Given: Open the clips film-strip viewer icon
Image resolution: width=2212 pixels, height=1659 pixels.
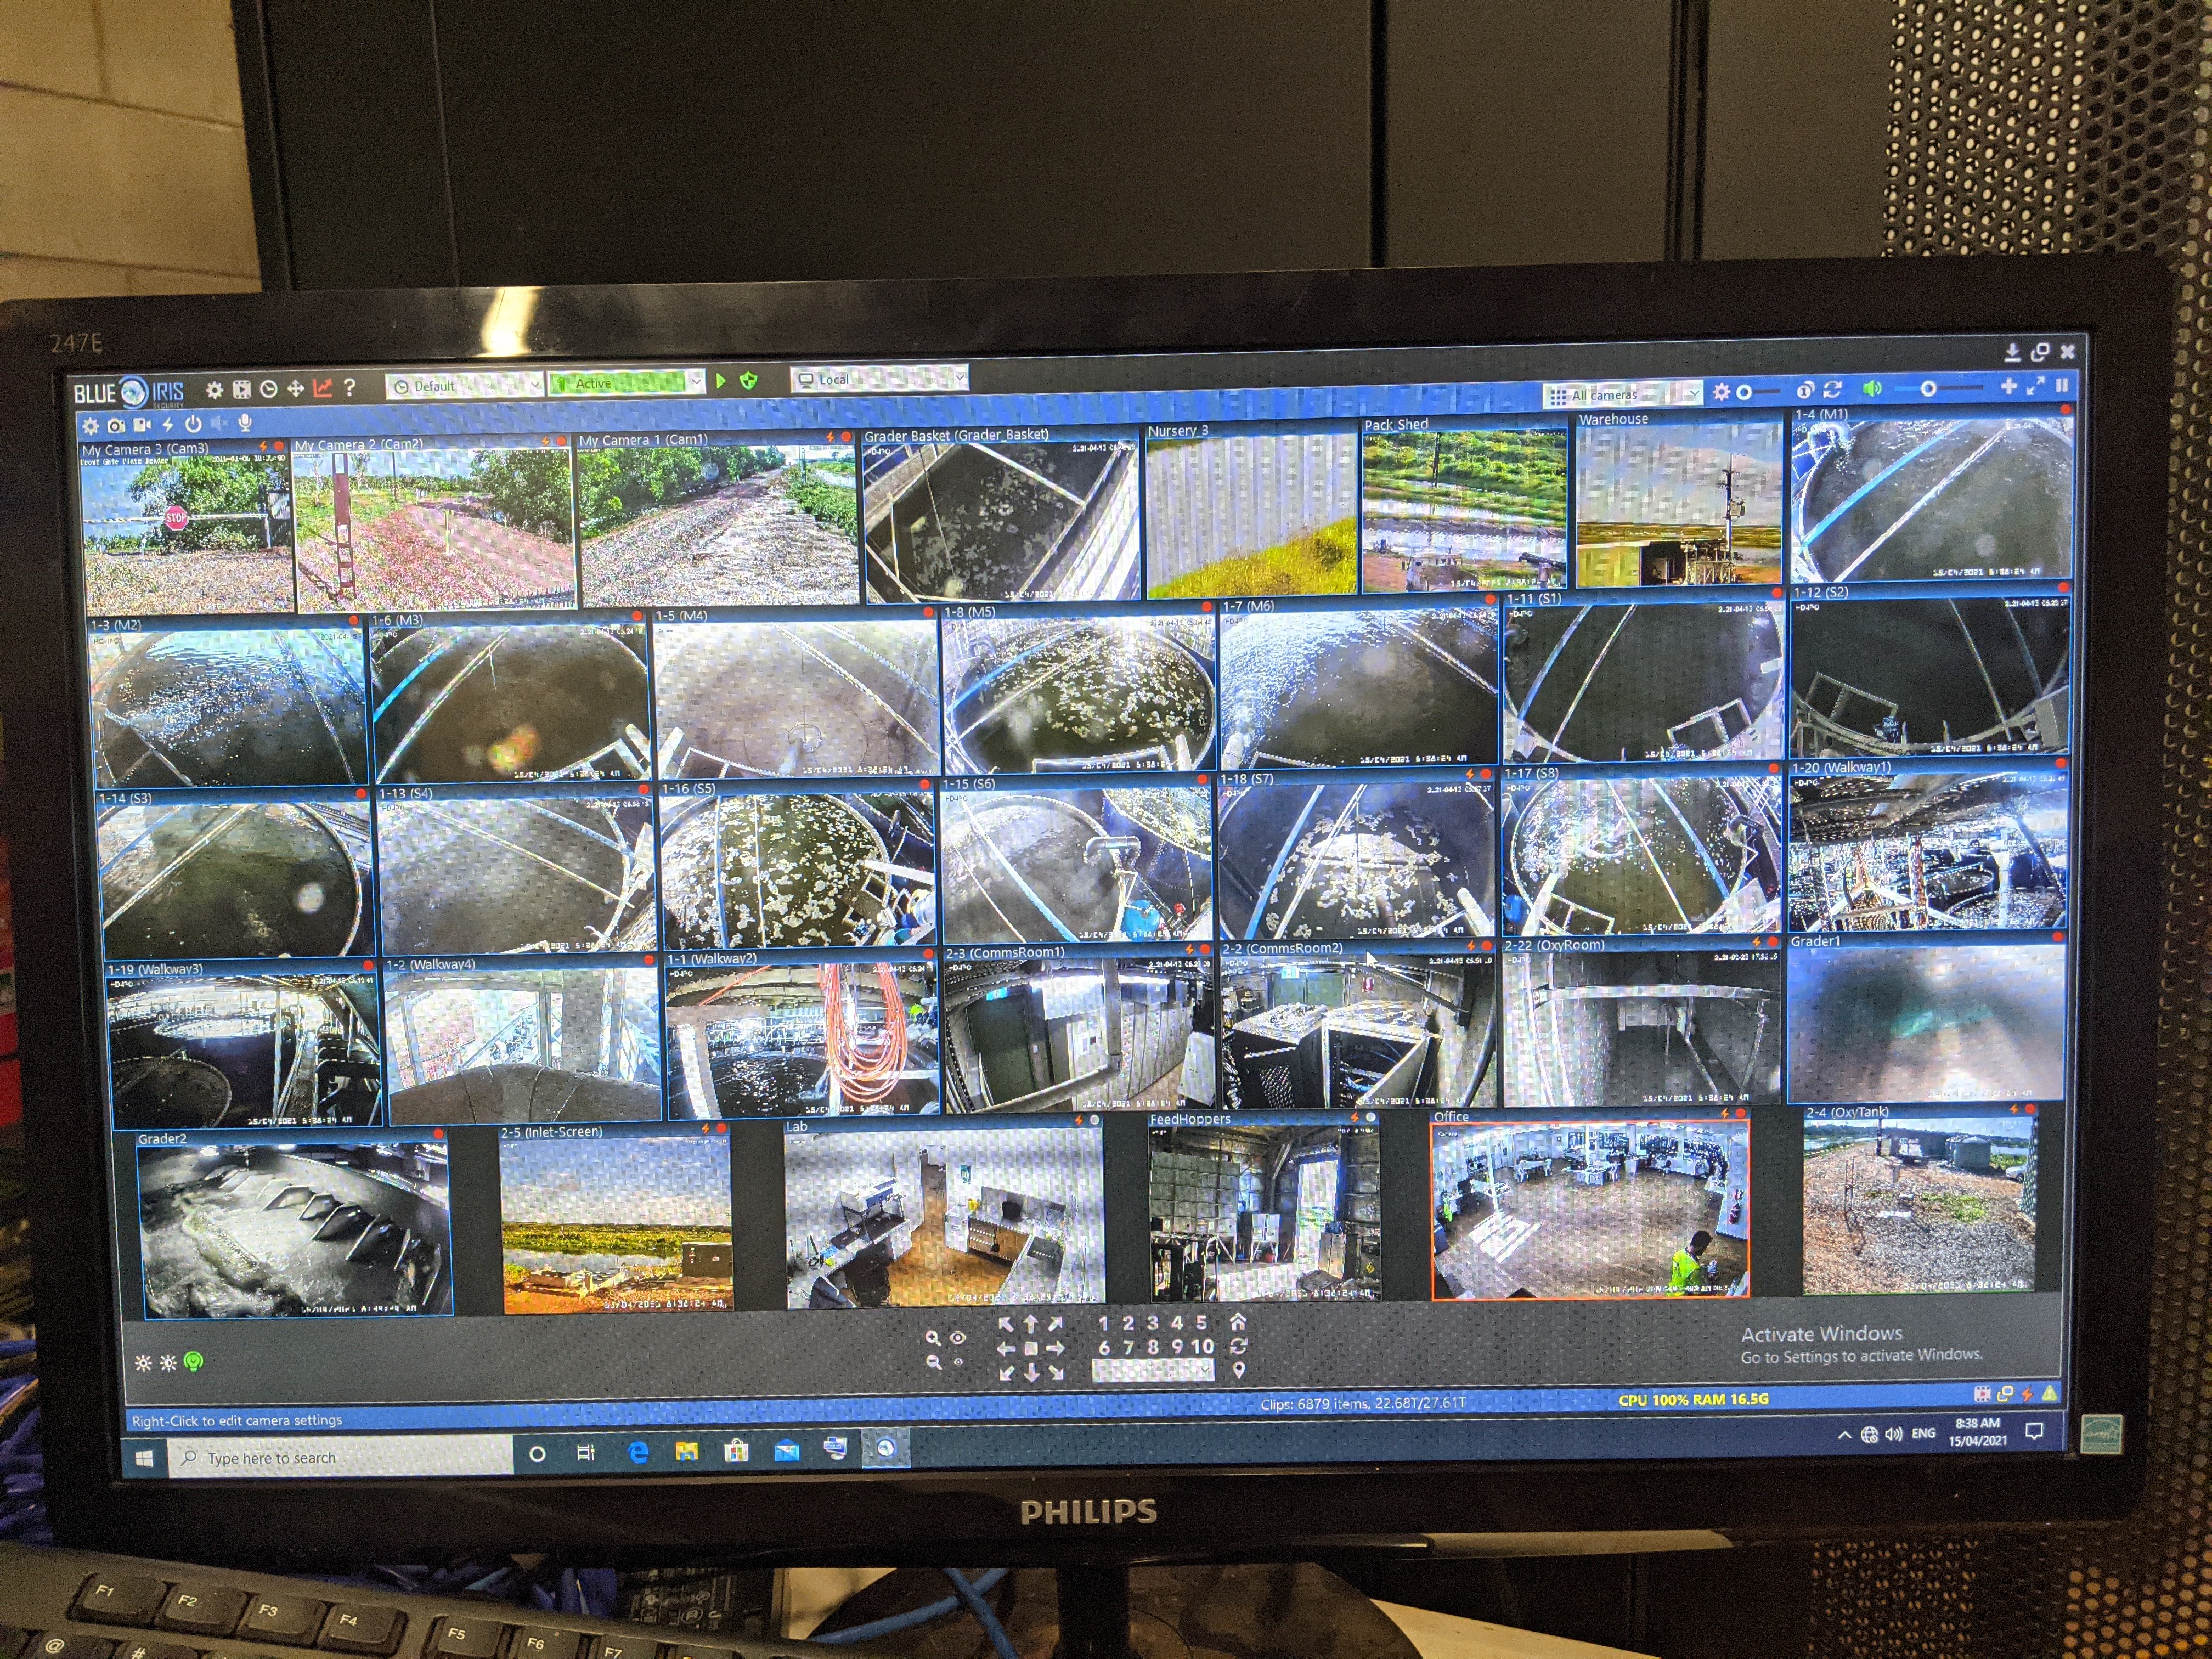Looking at the screenshot, I should click(241, 389).
